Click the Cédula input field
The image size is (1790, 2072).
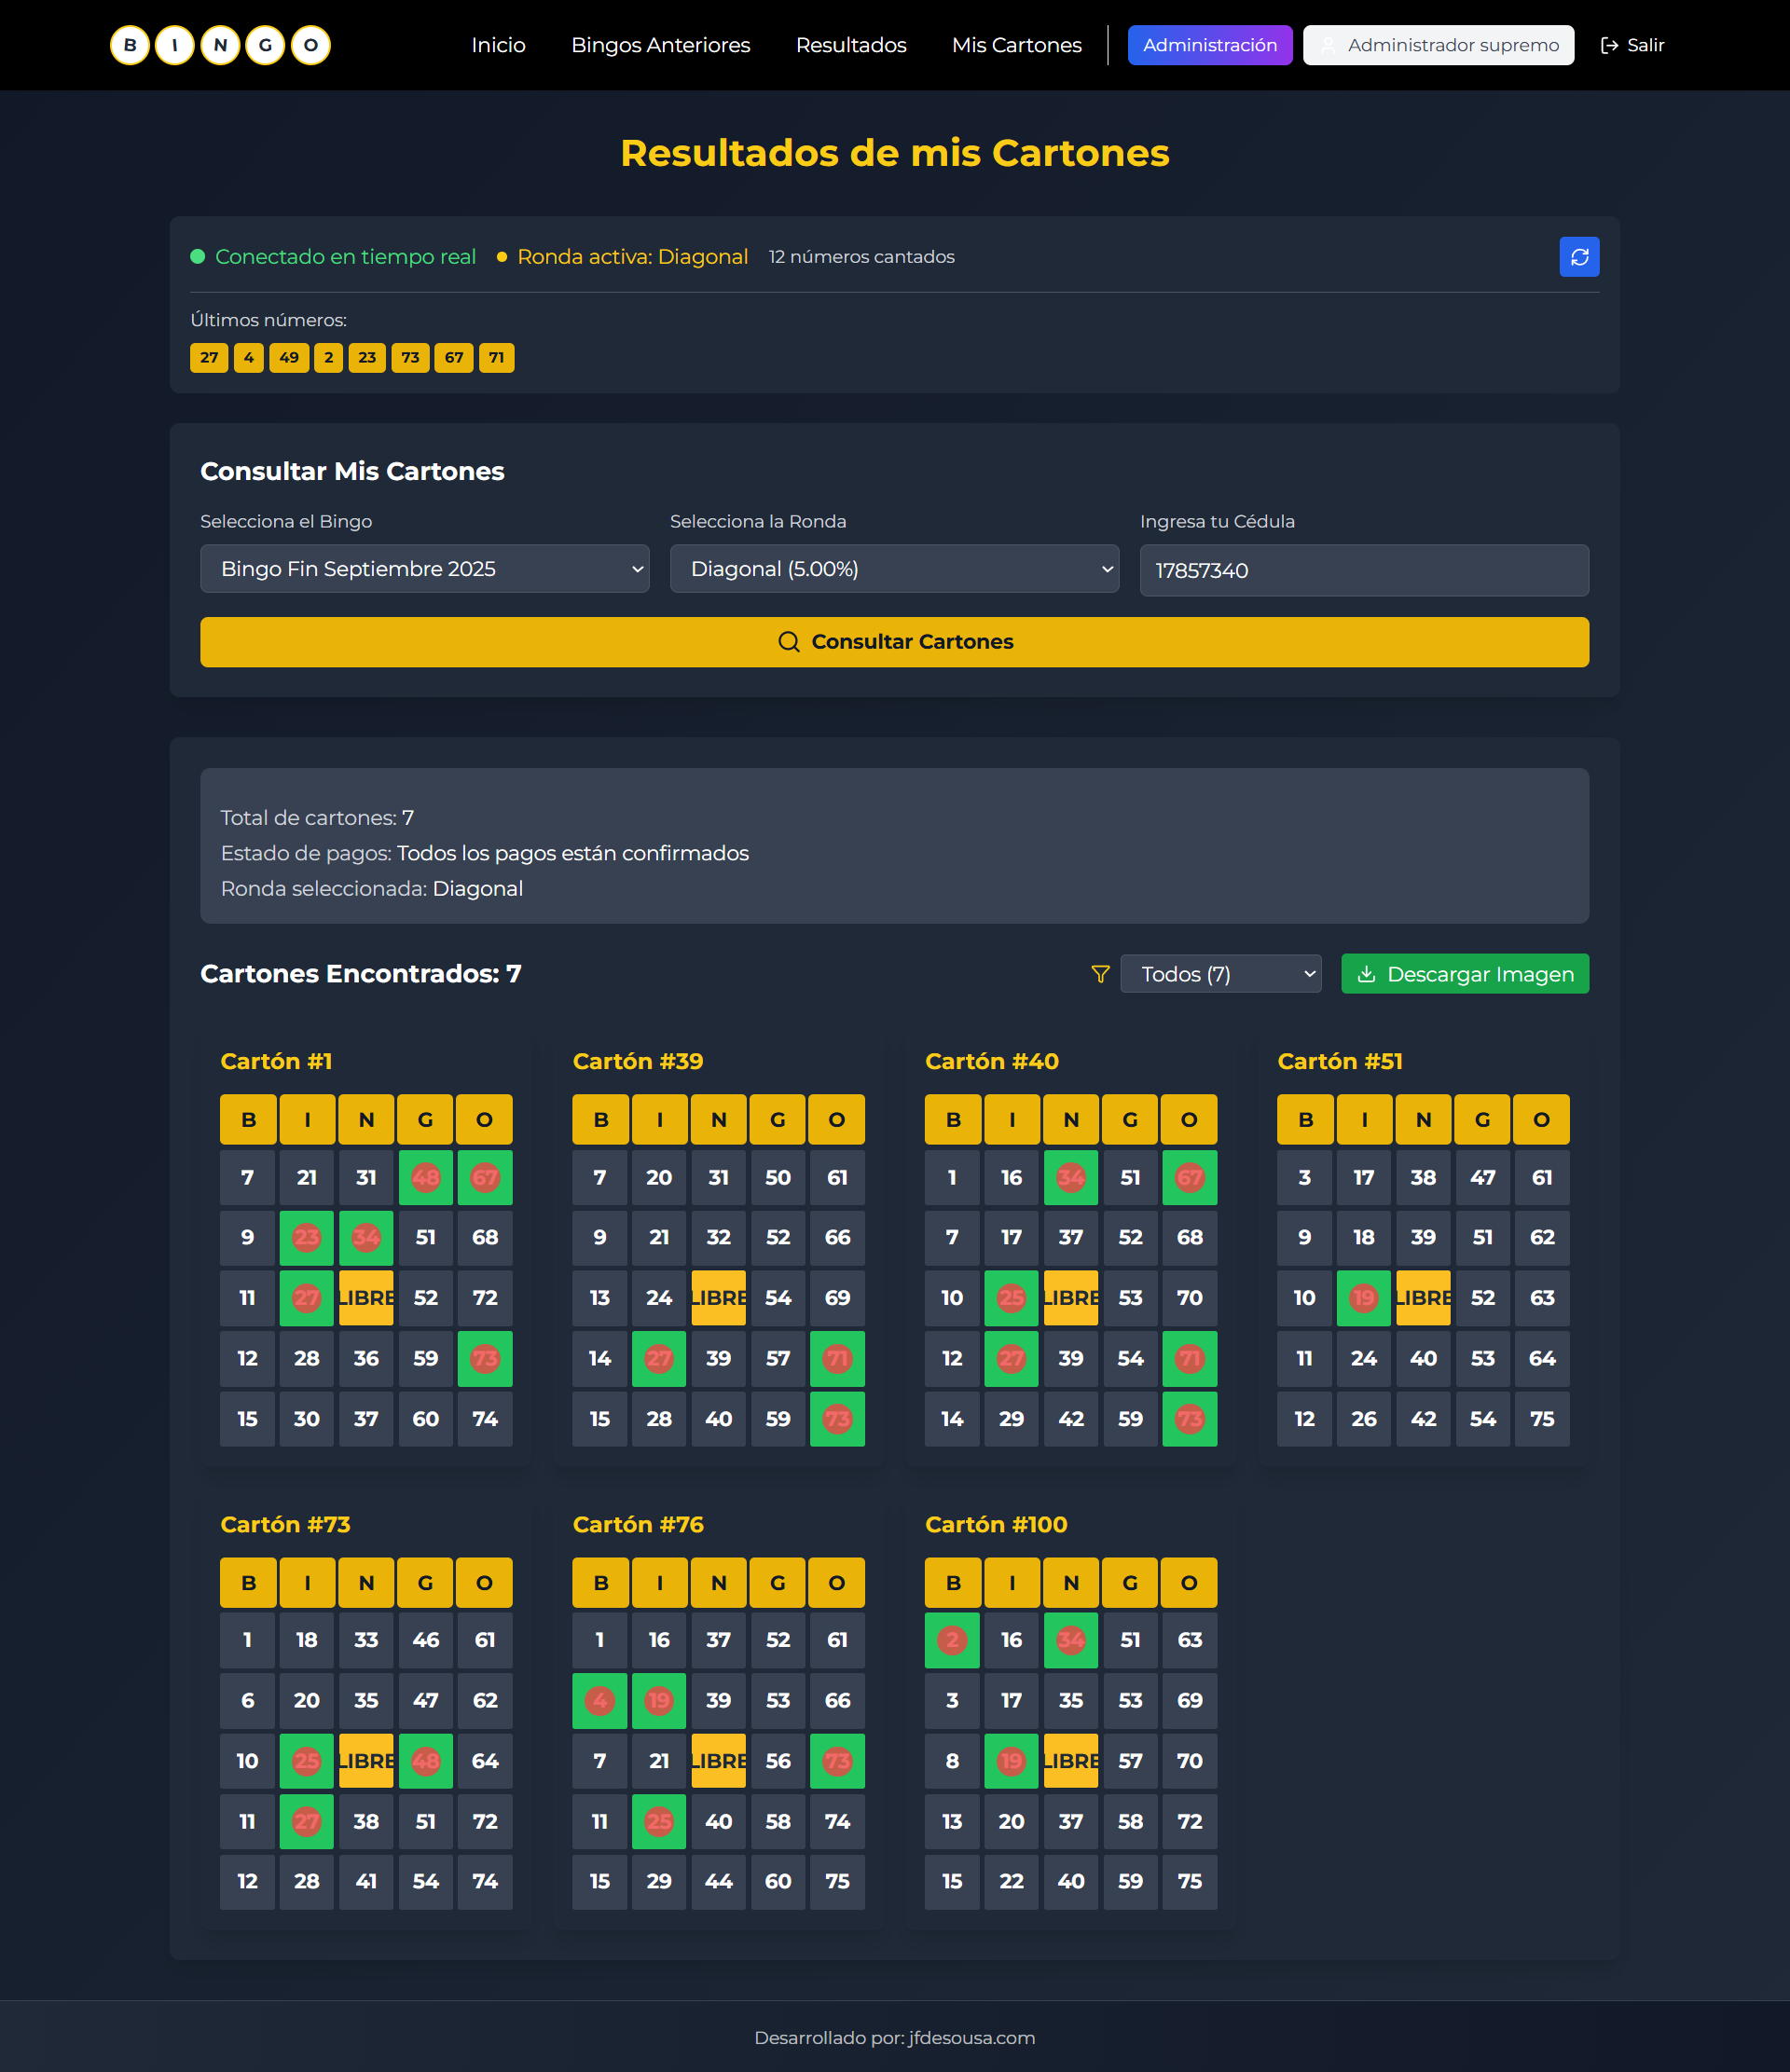(x=1363, y=570)
